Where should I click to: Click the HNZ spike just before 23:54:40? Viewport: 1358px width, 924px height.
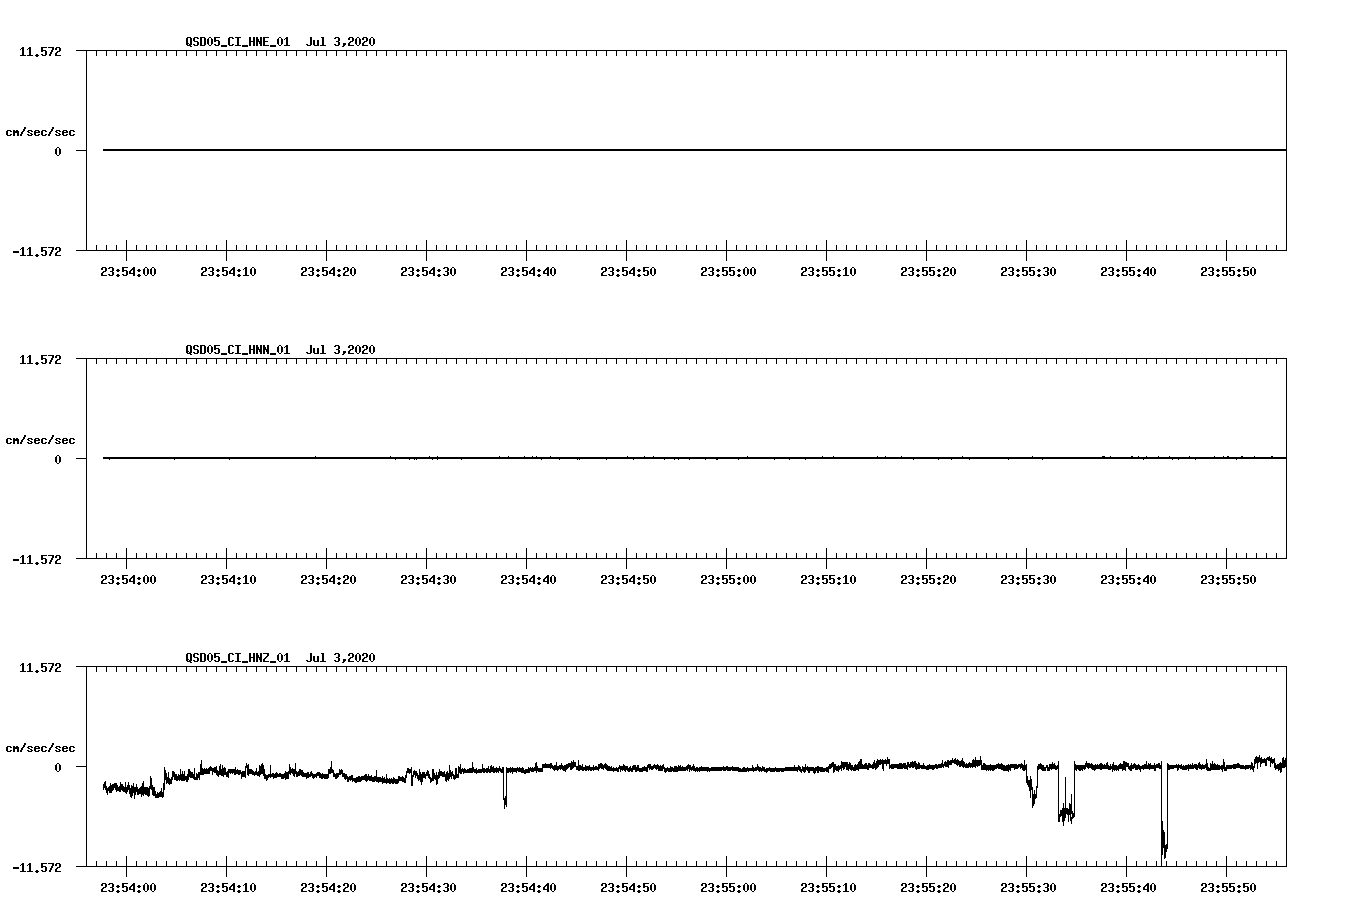[x=505, y=787]
